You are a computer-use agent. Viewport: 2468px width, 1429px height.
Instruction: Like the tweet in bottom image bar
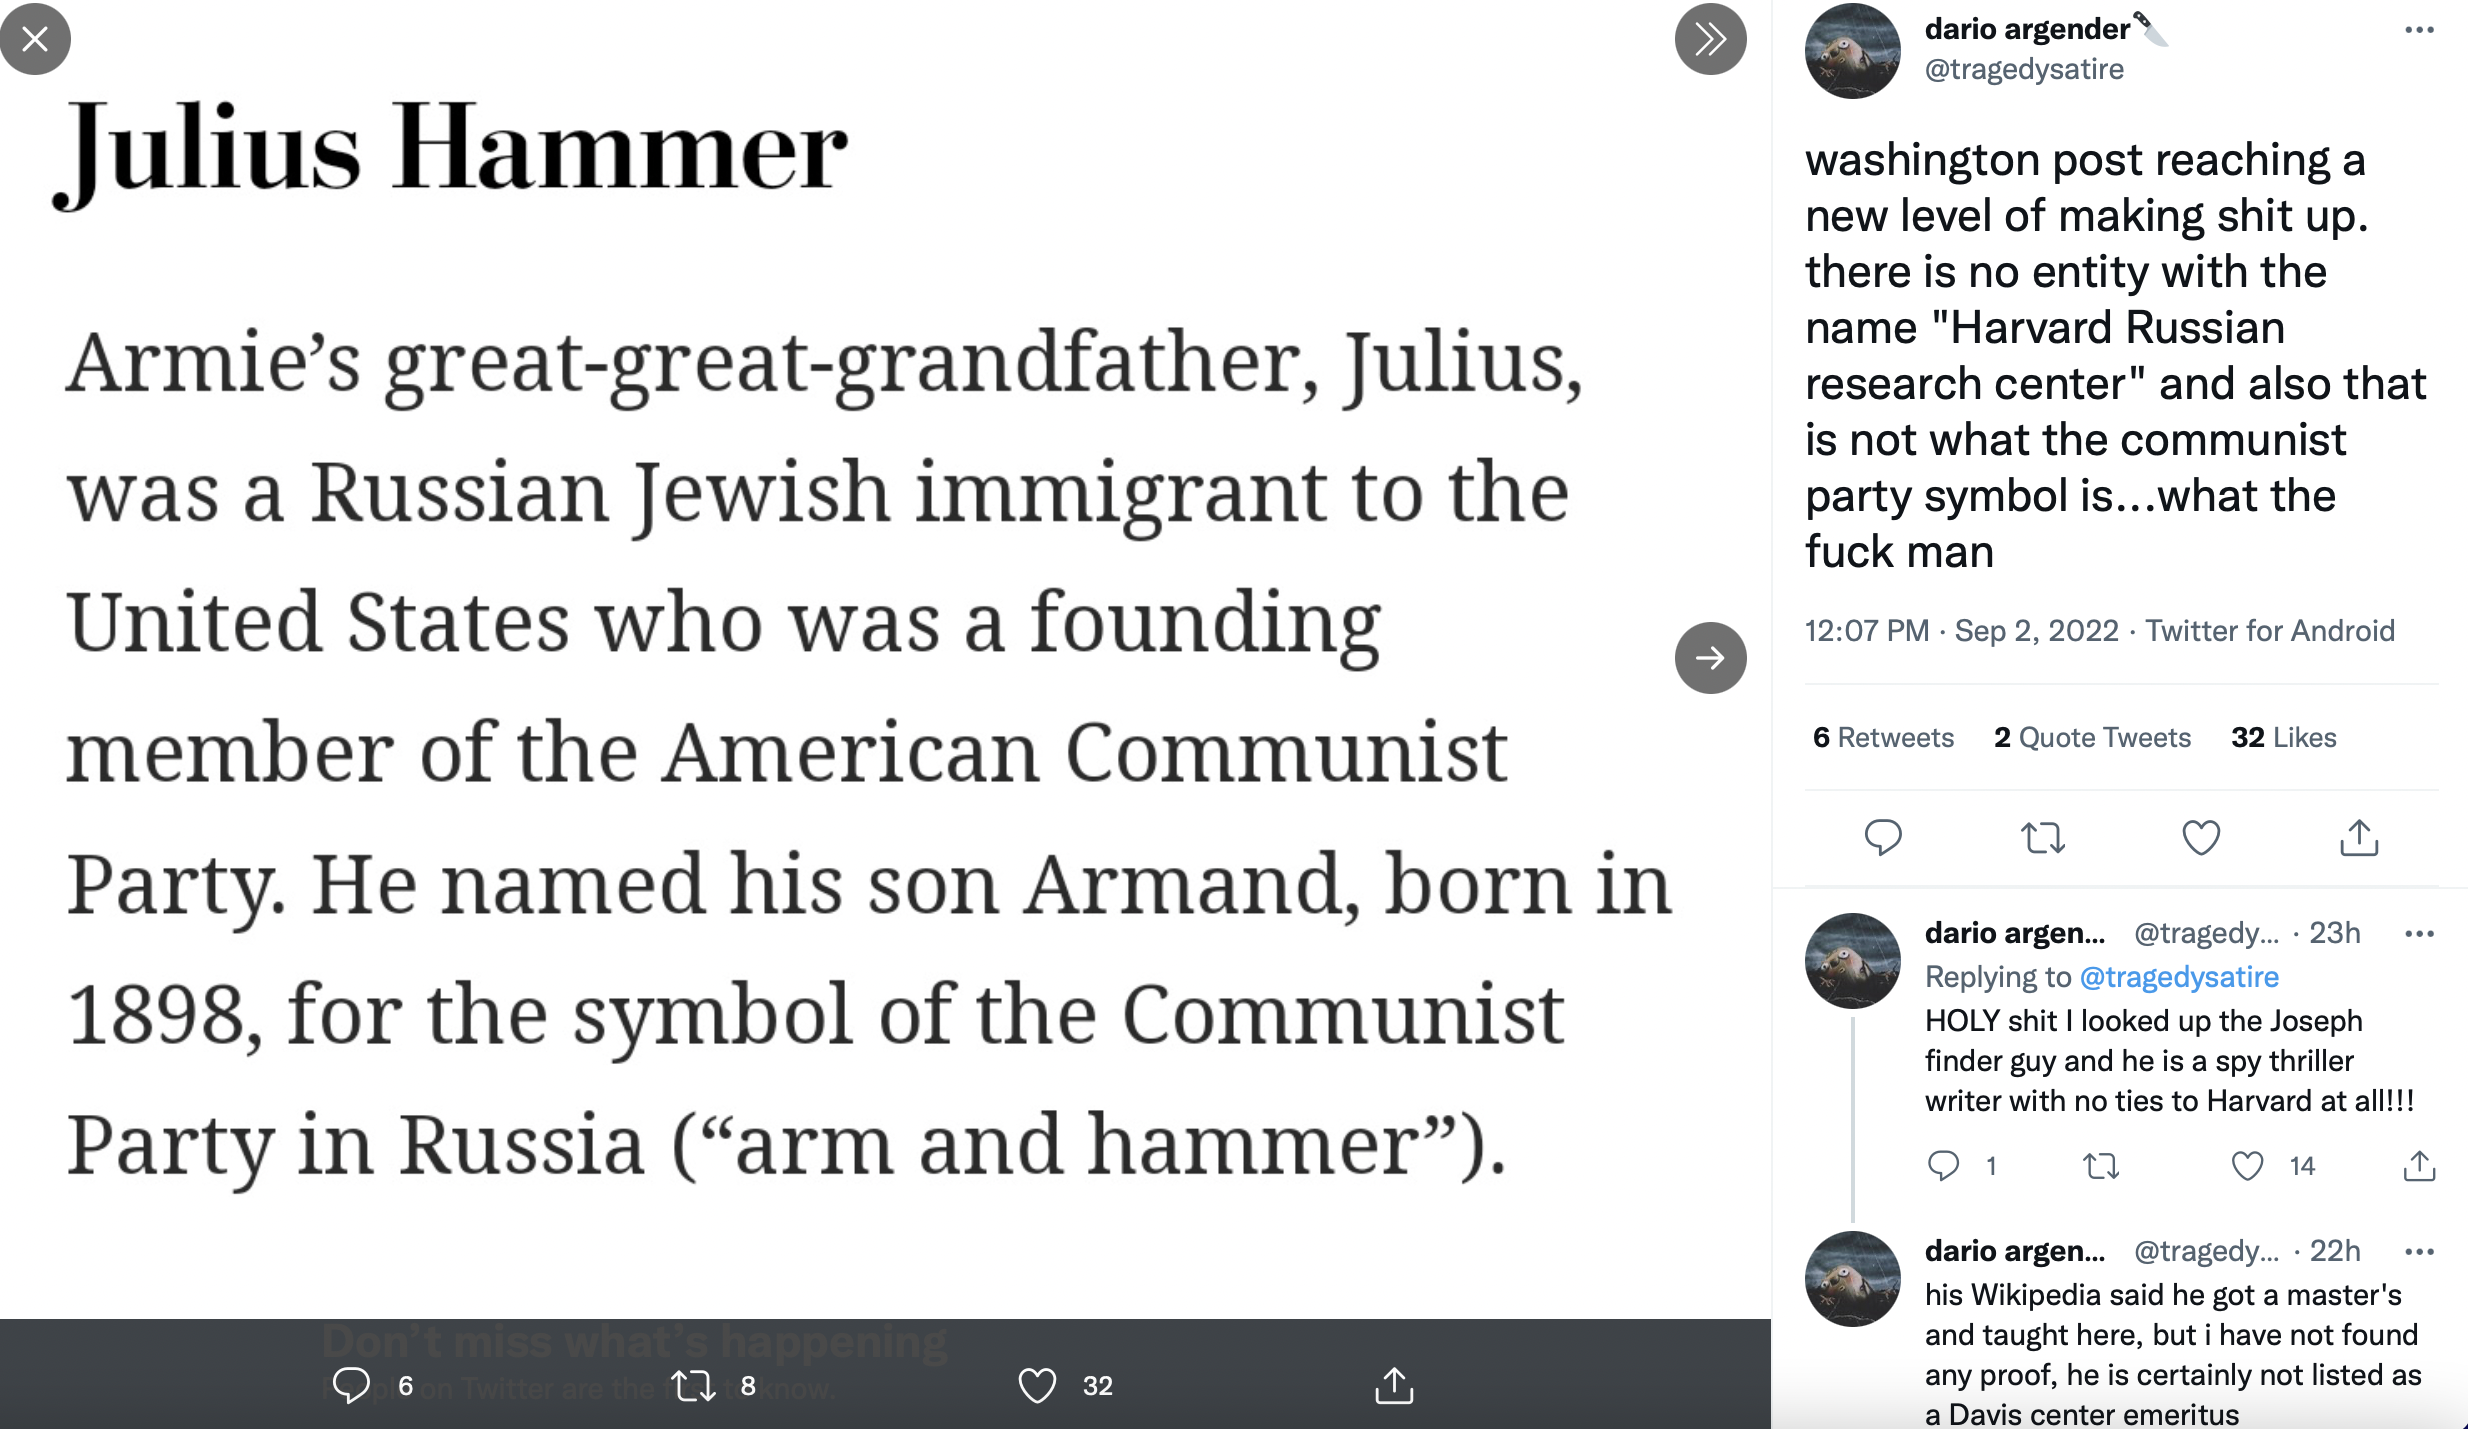coord(1037,1386)
